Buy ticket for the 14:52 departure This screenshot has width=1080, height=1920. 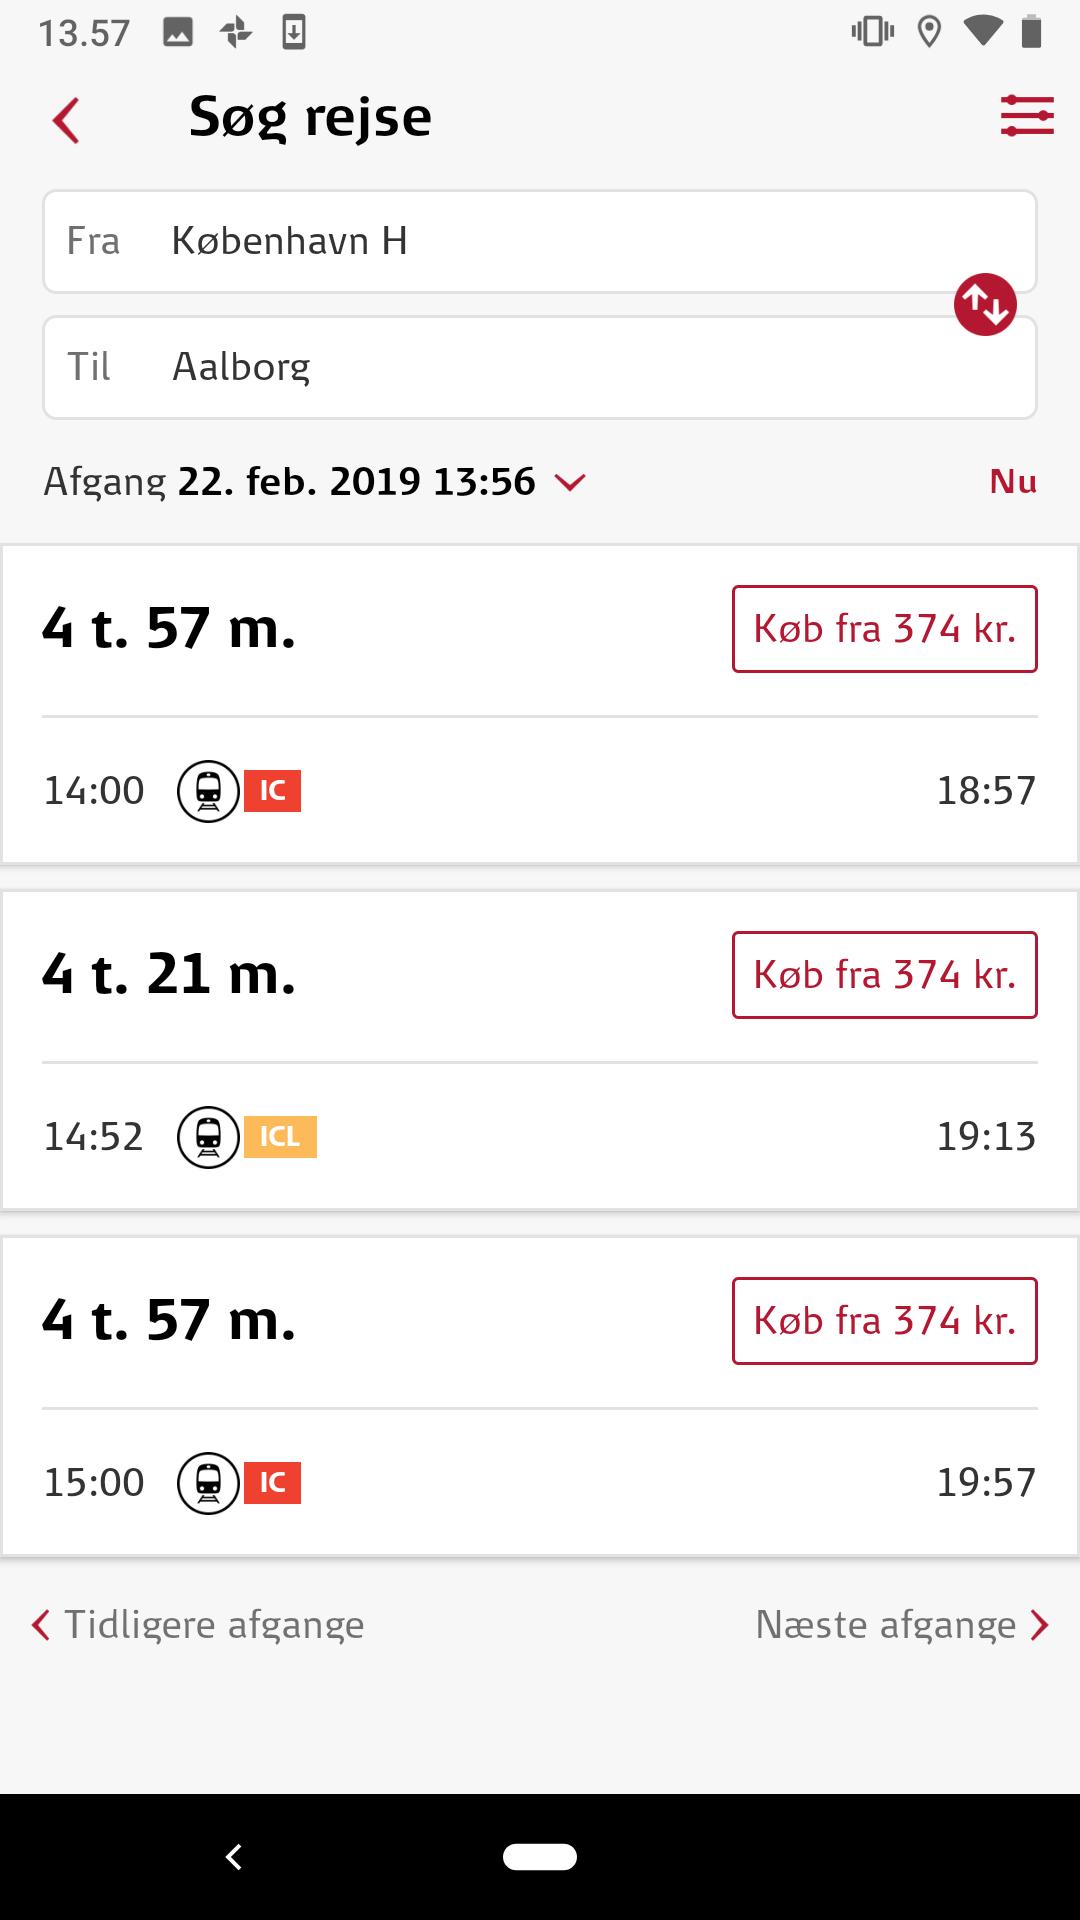pyautogui.click(x=884, y=975)
